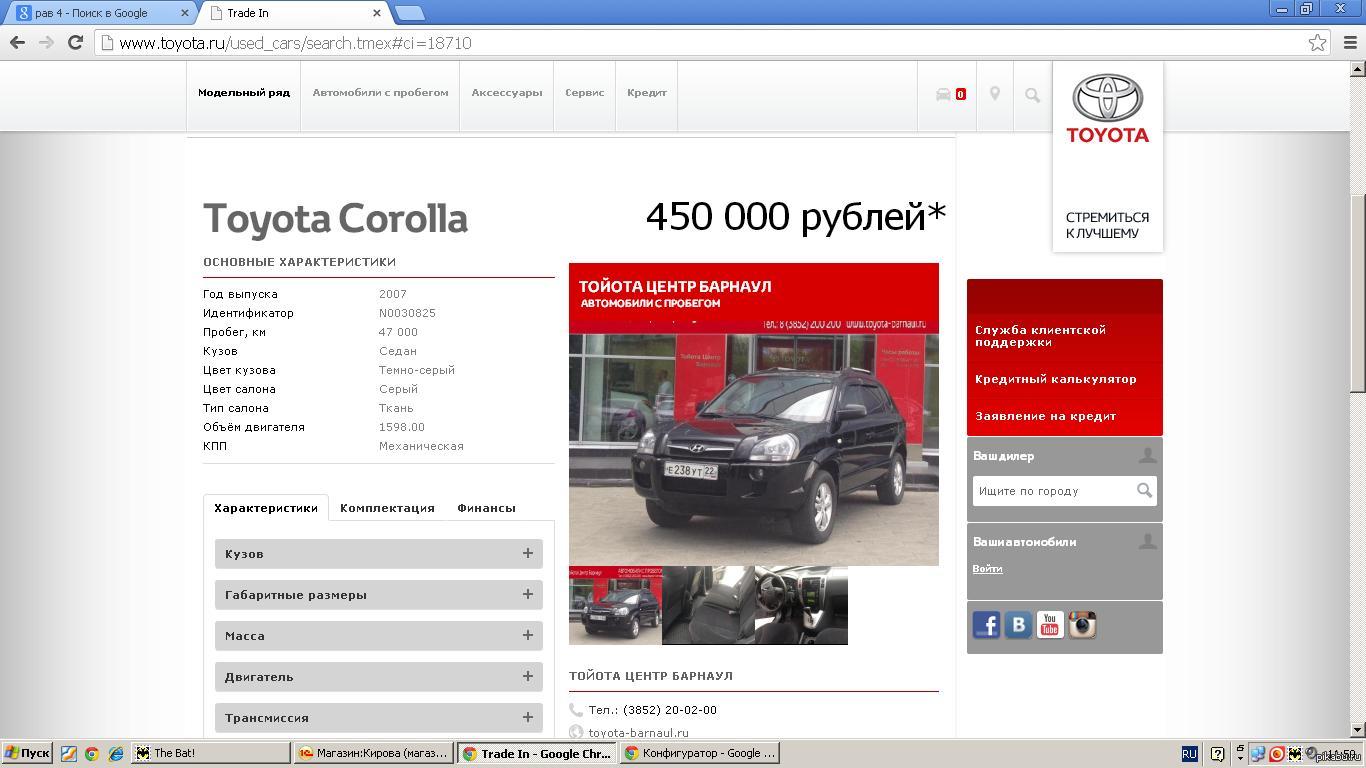
Task: Click the red circular tray icon
Action: coord(1276,754)
